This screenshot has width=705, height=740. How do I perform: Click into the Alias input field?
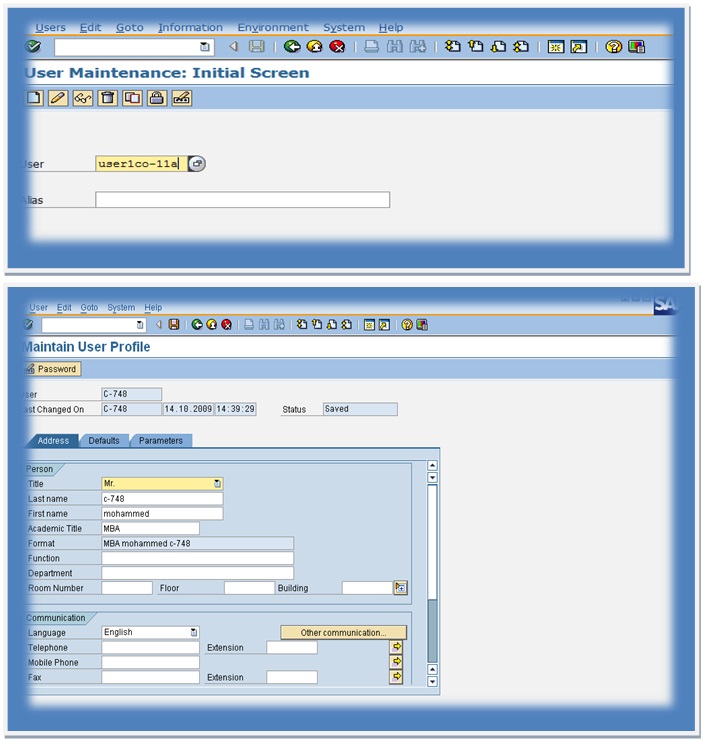click(x=242, y=200)
